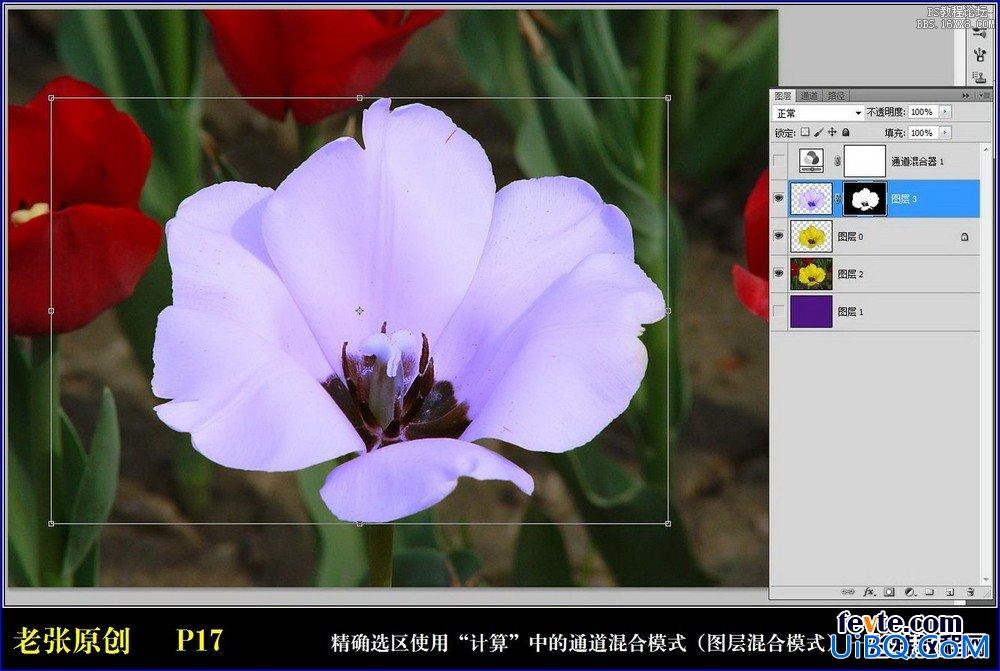Hide 图层 0 using its eye icon
The image size is (1000, 671).
[779, 236]
